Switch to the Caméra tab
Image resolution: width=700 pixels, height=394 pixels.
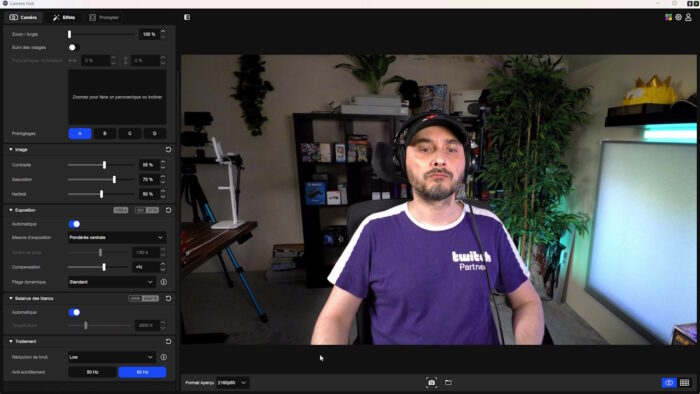(23, 17)
